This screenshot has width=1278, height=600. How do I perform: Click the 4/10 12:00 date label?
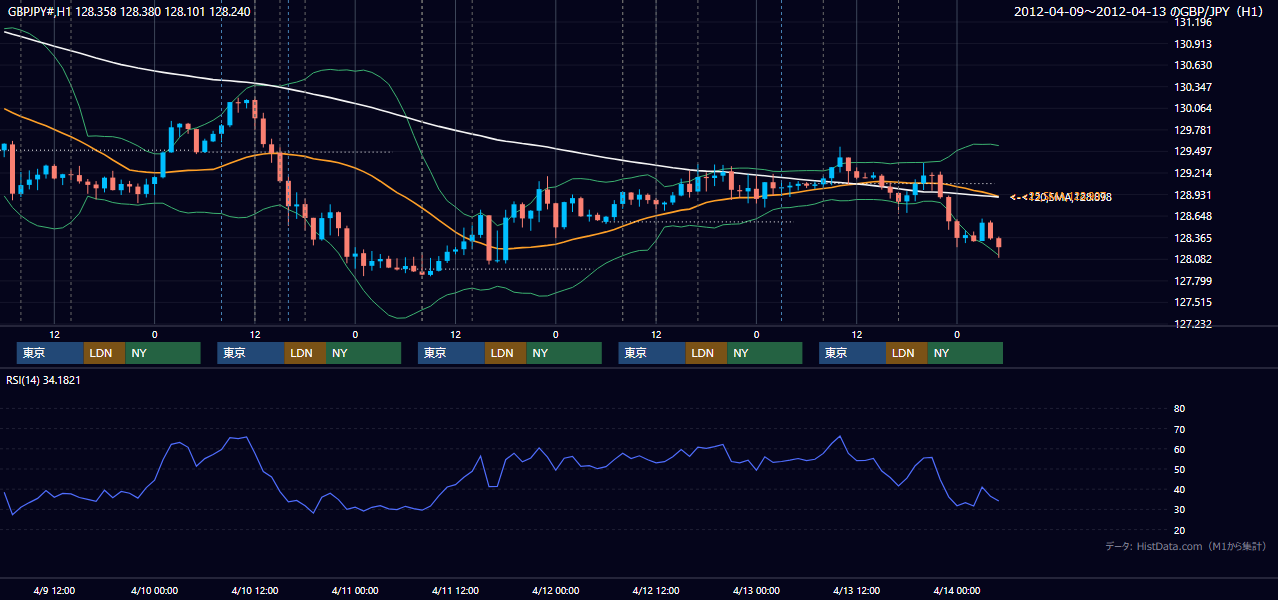pyautogui.click(x=254, y=590)
